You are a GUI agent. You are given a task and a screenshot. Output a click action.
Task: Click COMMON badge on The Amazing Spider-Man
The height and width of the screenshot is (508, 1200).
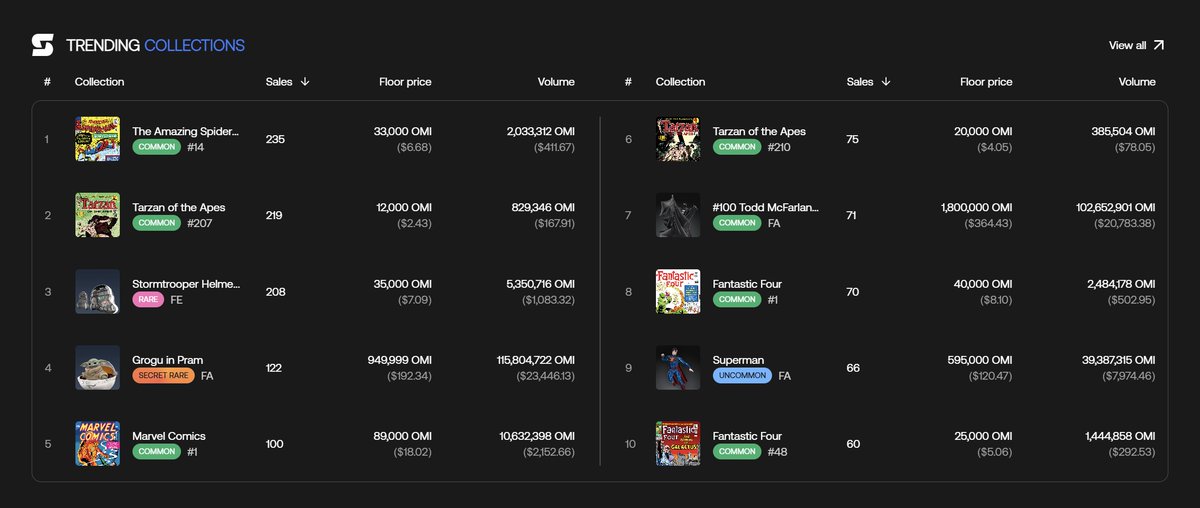pyautogui.click(x=156, y=147)
